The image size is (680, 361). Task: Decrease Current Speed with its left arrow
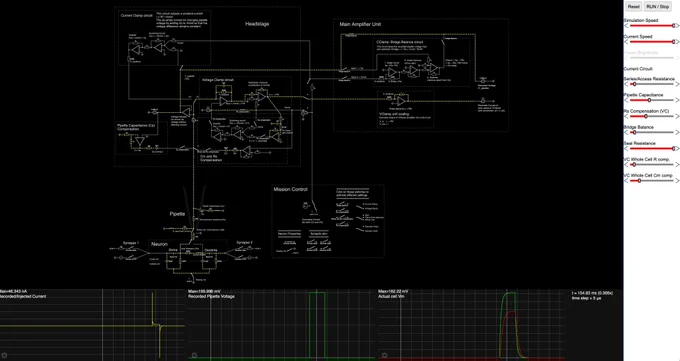[626, 42]
